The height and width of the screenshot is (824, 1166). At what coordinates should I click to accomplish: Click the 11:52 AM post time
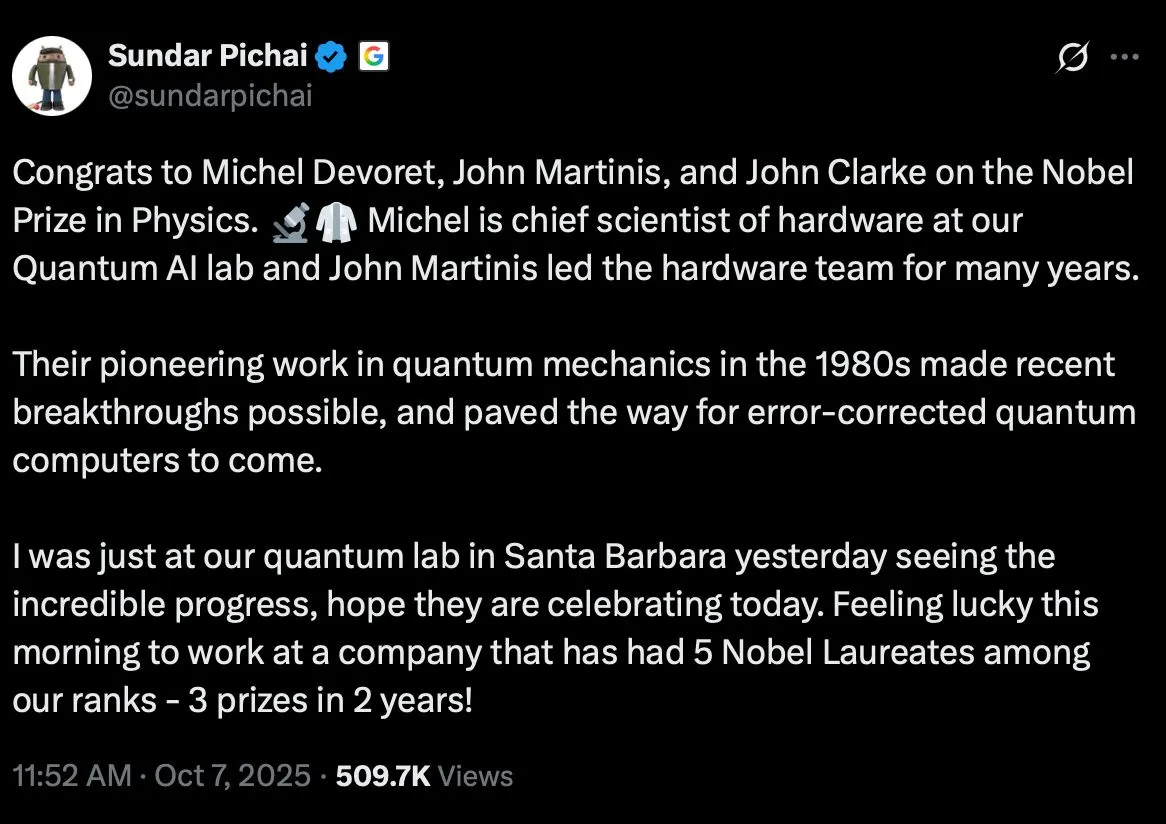[71, 776]
